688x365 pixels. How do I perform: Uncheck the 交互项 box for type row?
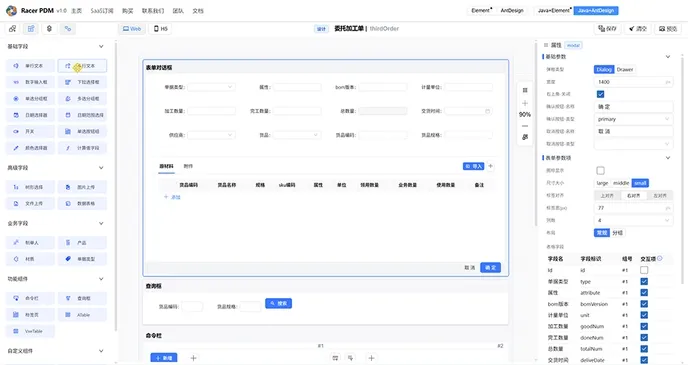pyautogui.click(x=644, y=281)
